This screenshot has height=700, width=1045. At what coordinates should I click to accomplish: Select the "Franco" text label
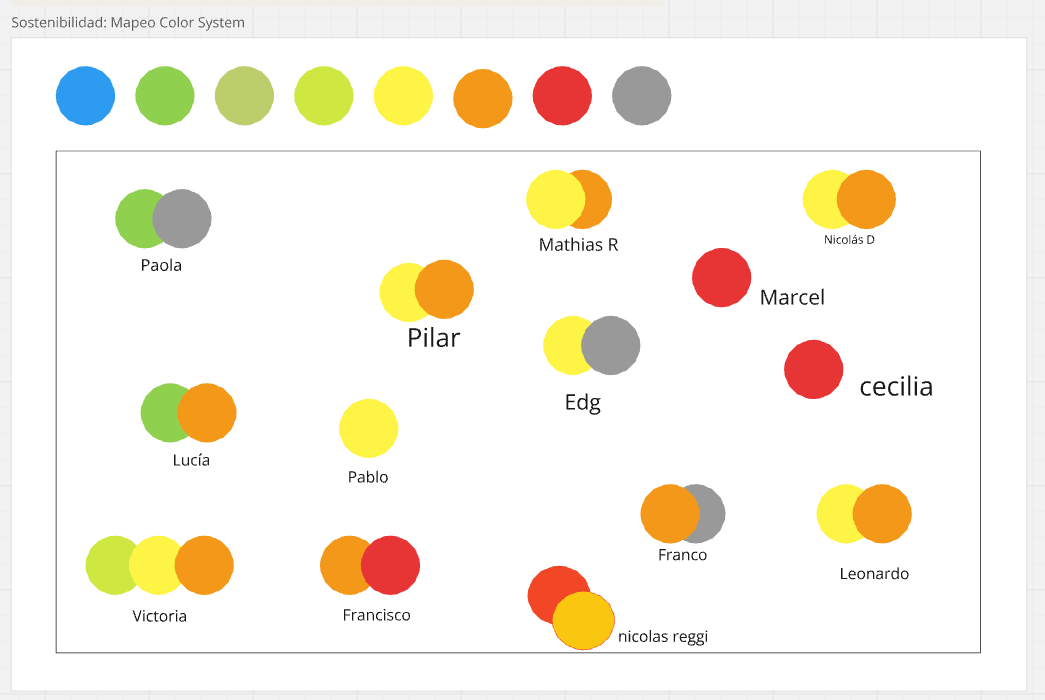[682, 555]
